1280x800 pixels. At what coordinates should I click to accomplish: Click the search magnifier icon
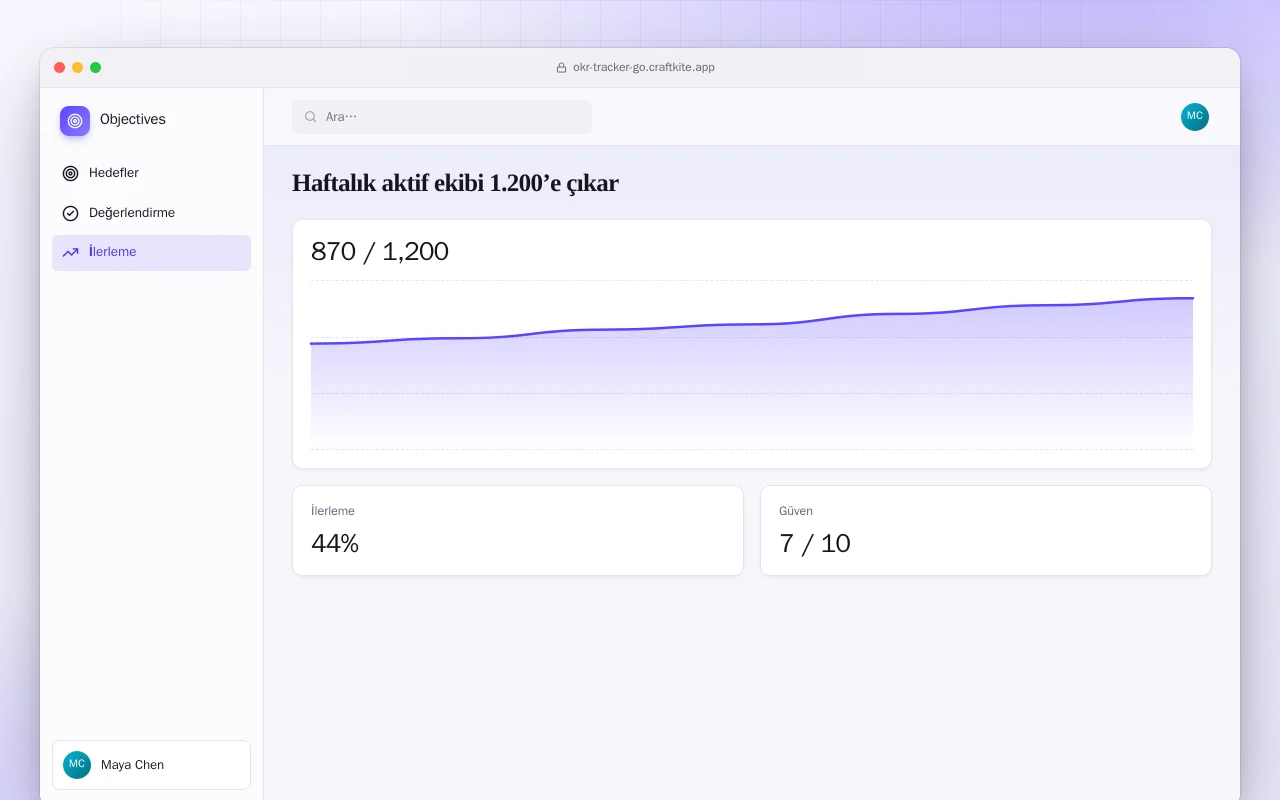311,117
